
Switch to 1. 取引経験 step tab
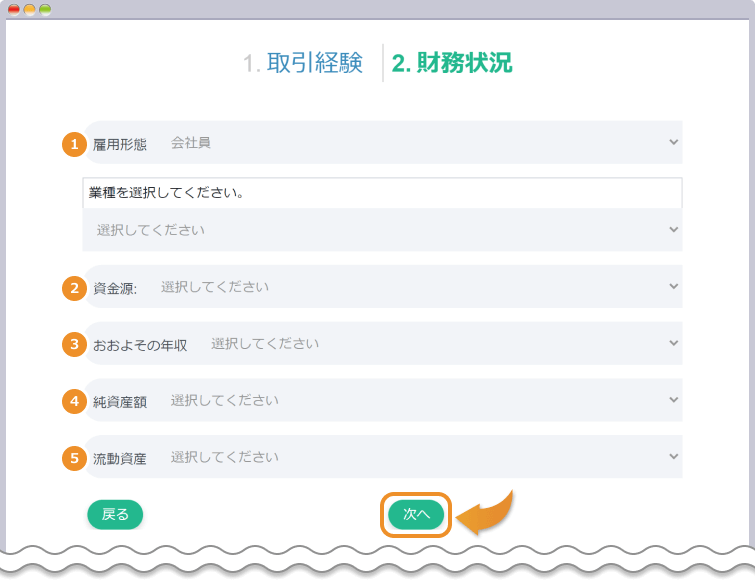click(x=303, y=63)
